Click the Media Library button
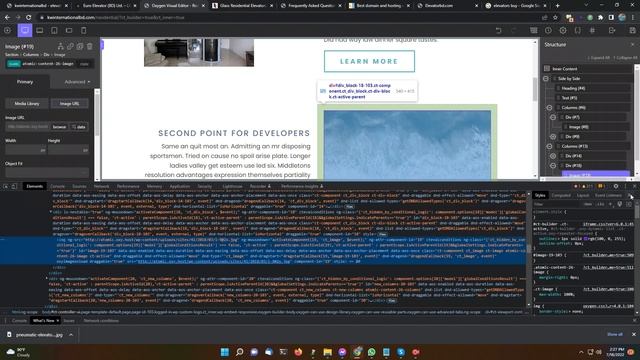The width and height of the screenshot is (640, 360). pos(27,104)
